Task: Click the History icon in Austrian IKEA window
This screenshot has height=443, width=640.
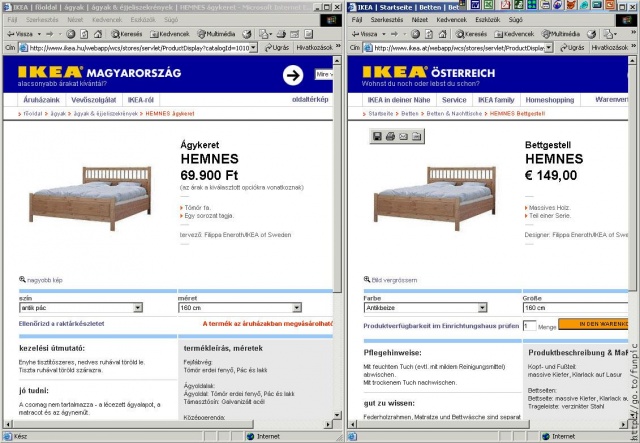Action: point(591,34)
